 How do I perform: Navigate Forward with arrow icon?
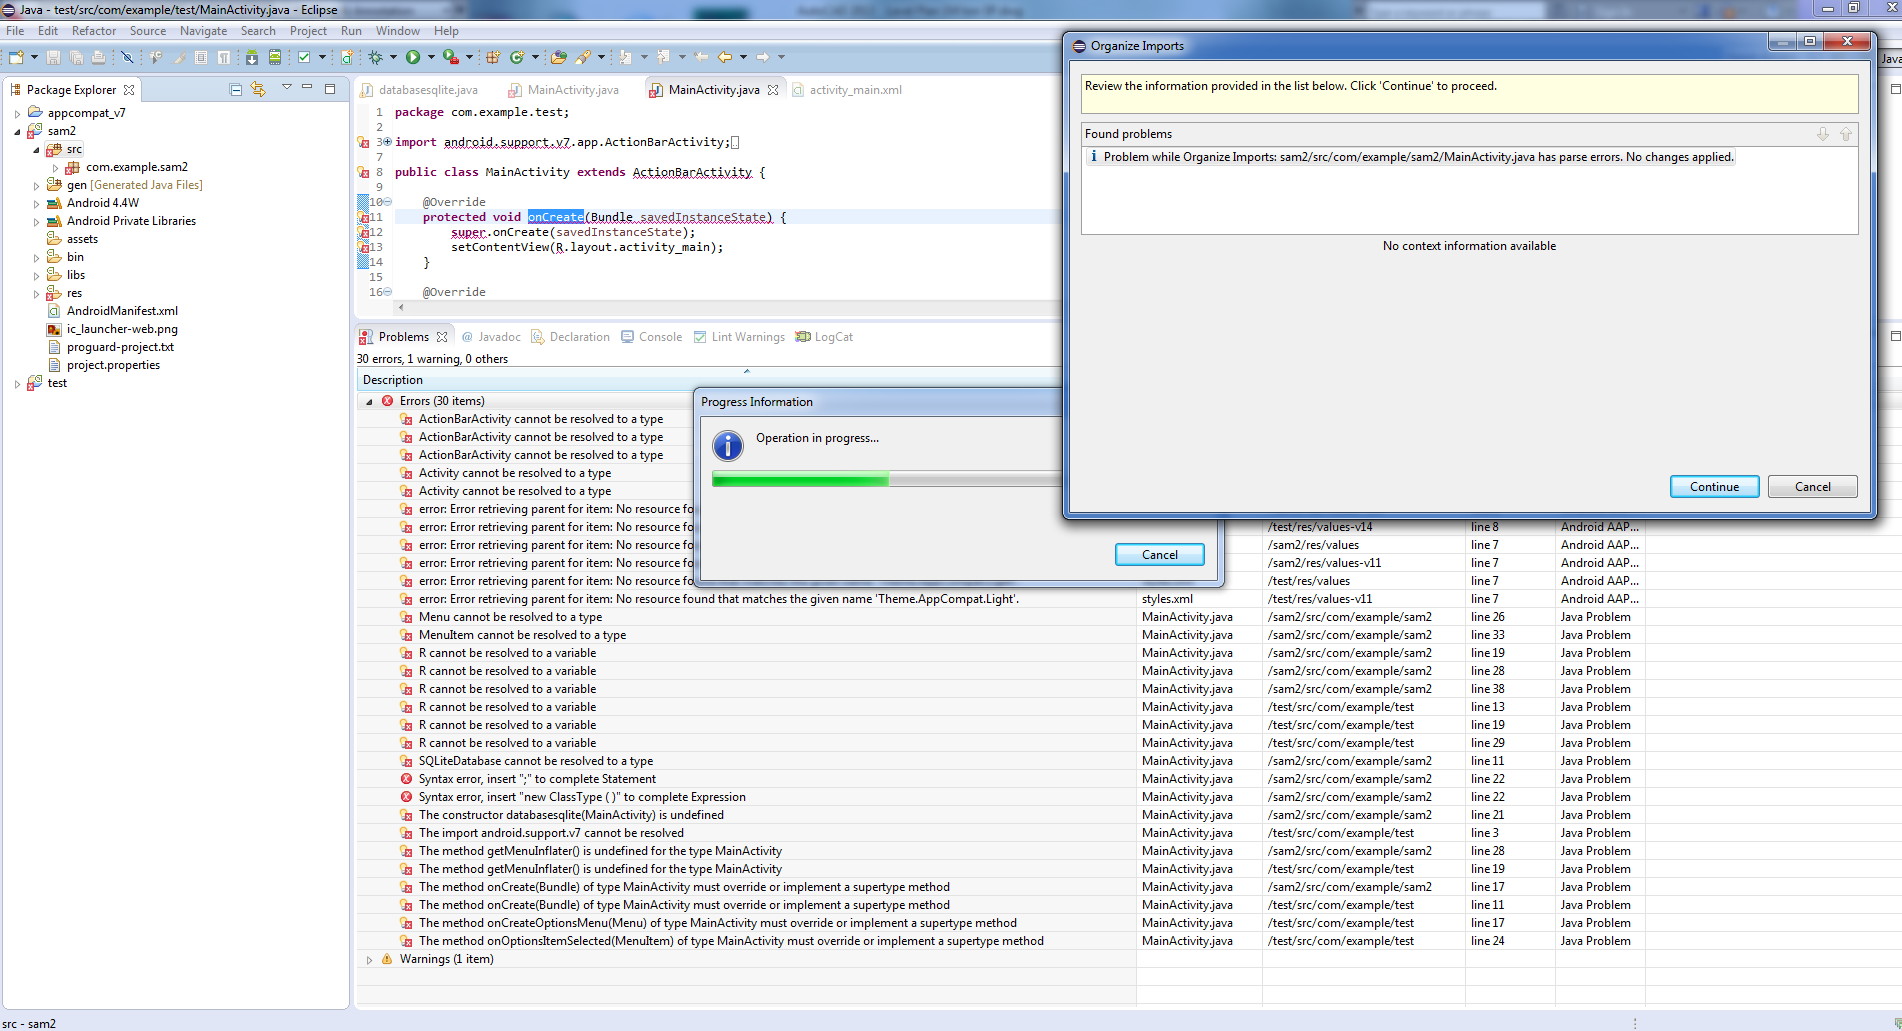click(763, 57)
